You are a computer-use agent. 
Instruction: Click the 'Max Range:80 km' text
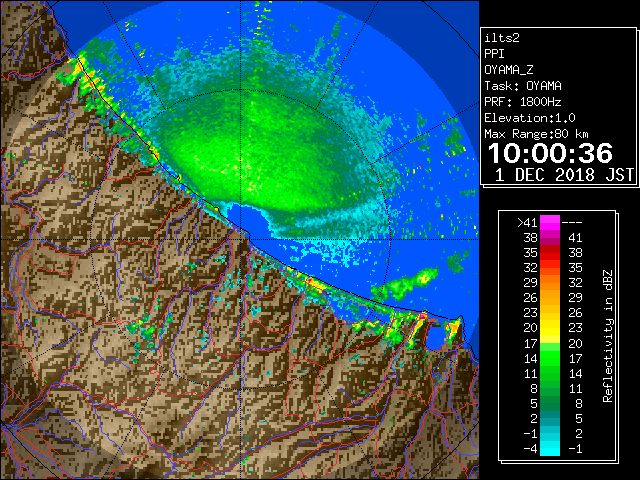[x=536, y=134]
